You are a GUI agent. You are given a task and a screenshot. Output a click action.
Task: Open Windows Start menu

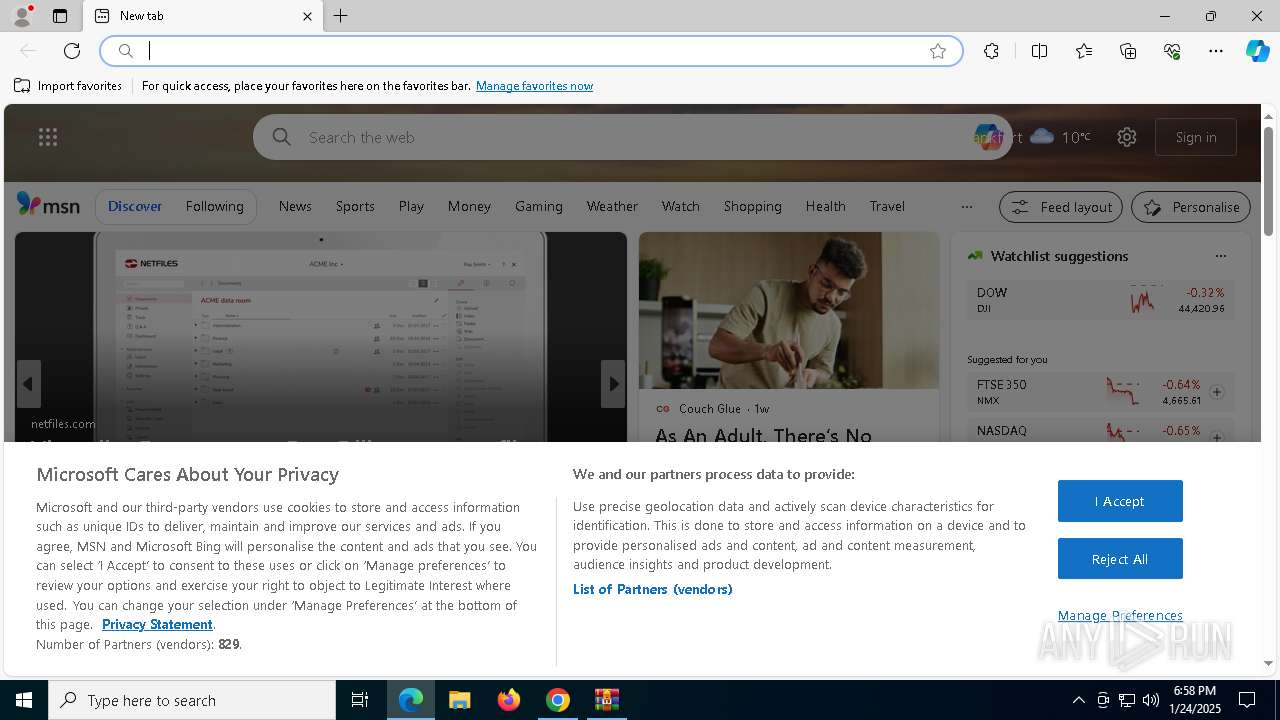coord(24,700)
